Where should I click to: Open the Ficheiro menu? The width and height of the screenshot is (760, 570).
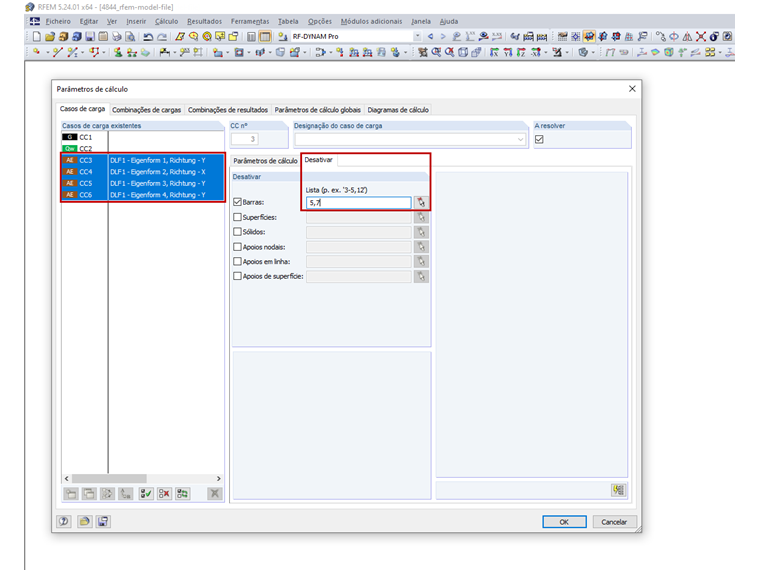58,21
